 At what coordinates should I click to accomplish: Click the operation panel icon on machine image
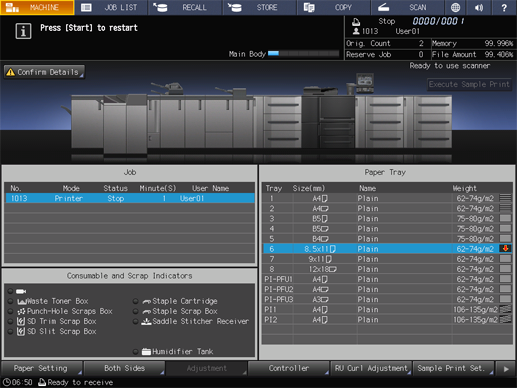pyautogui.click(x=365, y=81)
